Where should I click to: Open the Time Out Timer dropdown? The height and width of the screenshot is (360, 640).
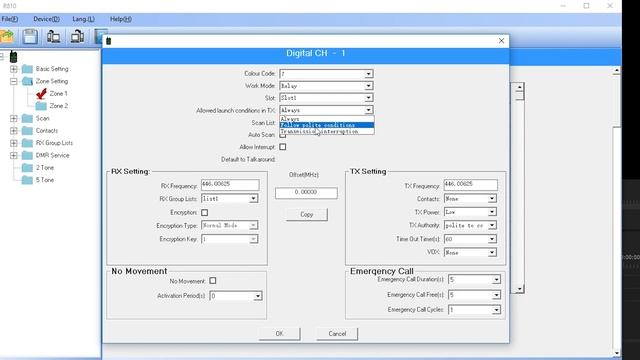tap(492, 239)
